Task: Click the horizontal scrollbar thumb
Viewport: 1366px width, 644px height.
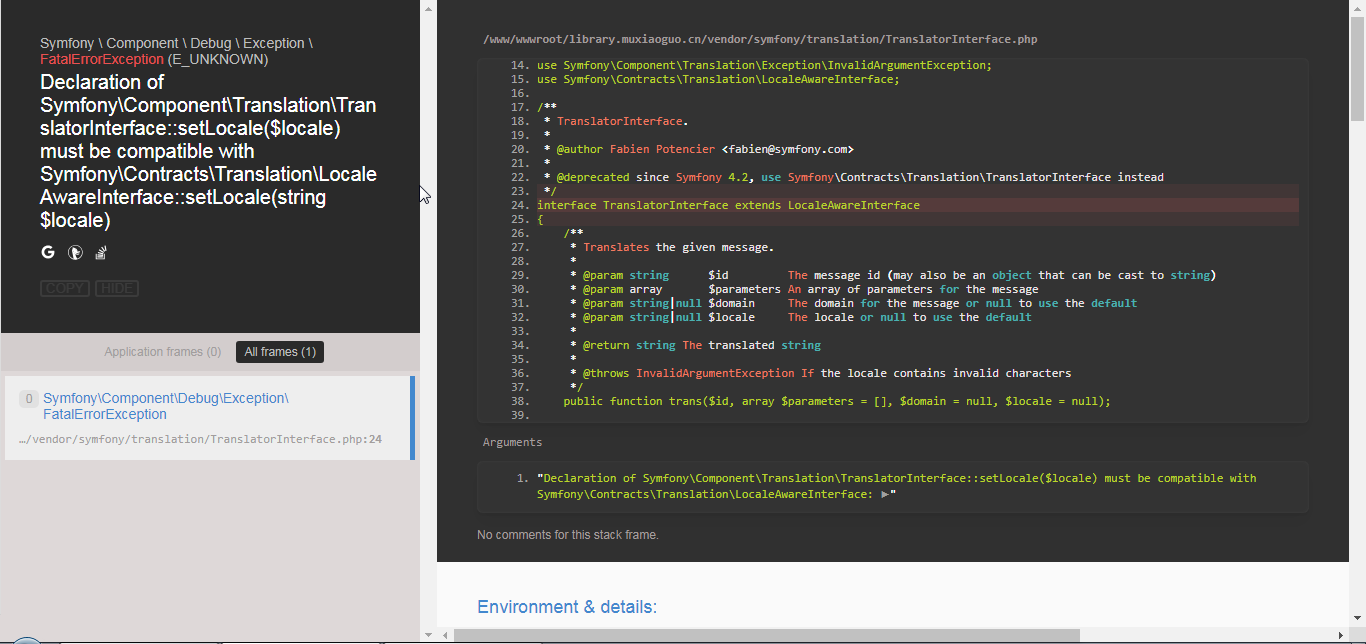Action: click(766, 635)
